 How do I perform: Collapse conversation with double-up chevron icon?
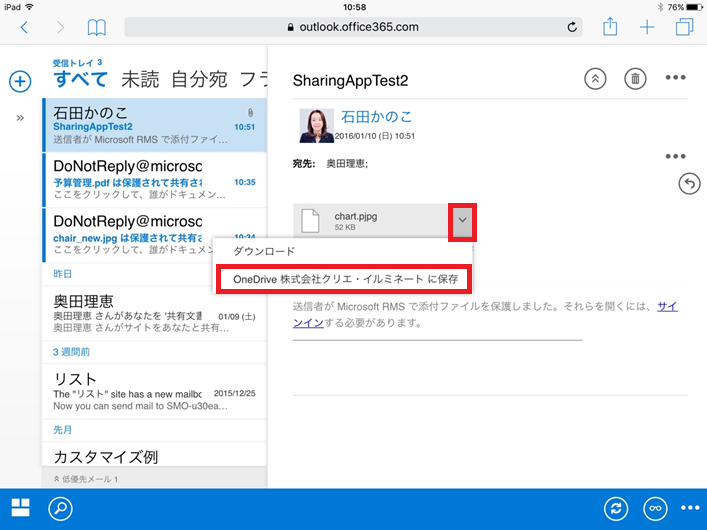(595, 79)
